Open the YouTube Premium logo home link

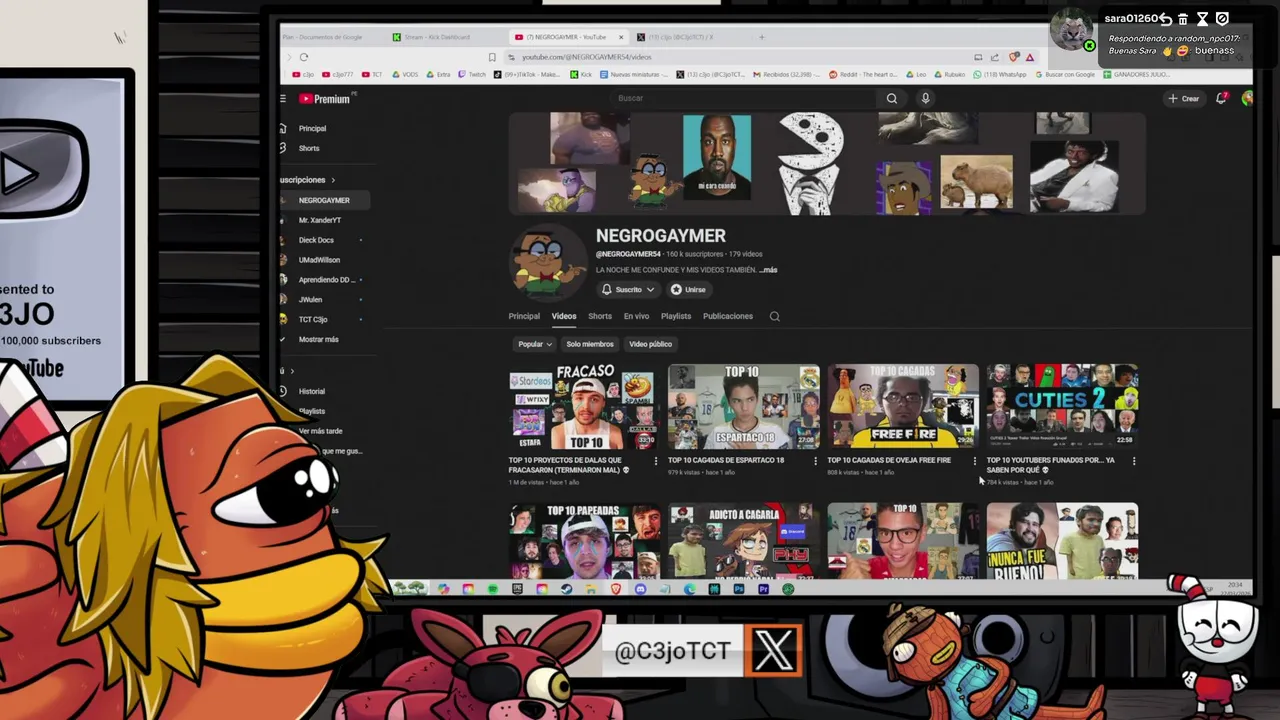pyautogui.click(x=327, y=99)
